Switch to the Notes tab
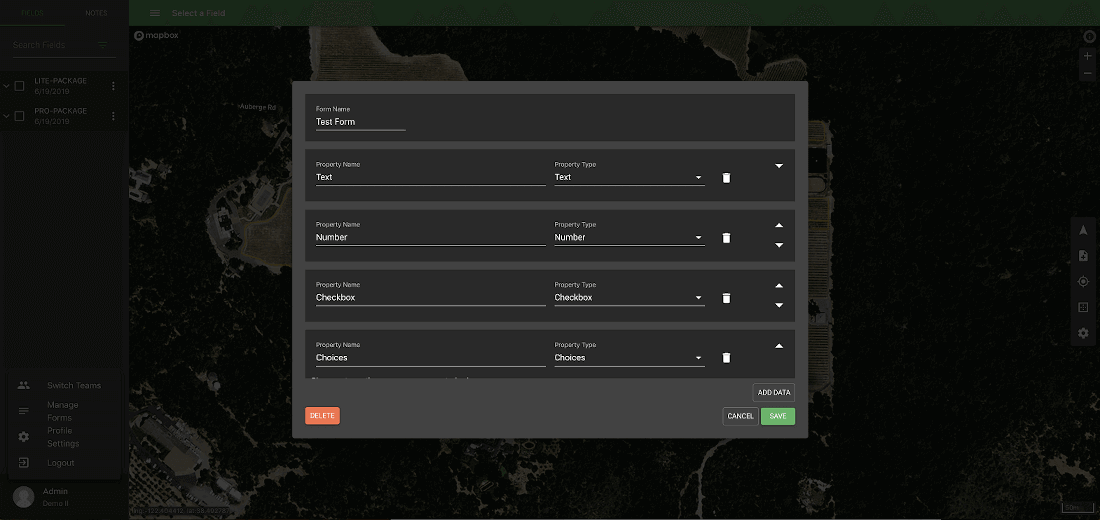This screenshot has height=520, width=1100. pos(96,13)
